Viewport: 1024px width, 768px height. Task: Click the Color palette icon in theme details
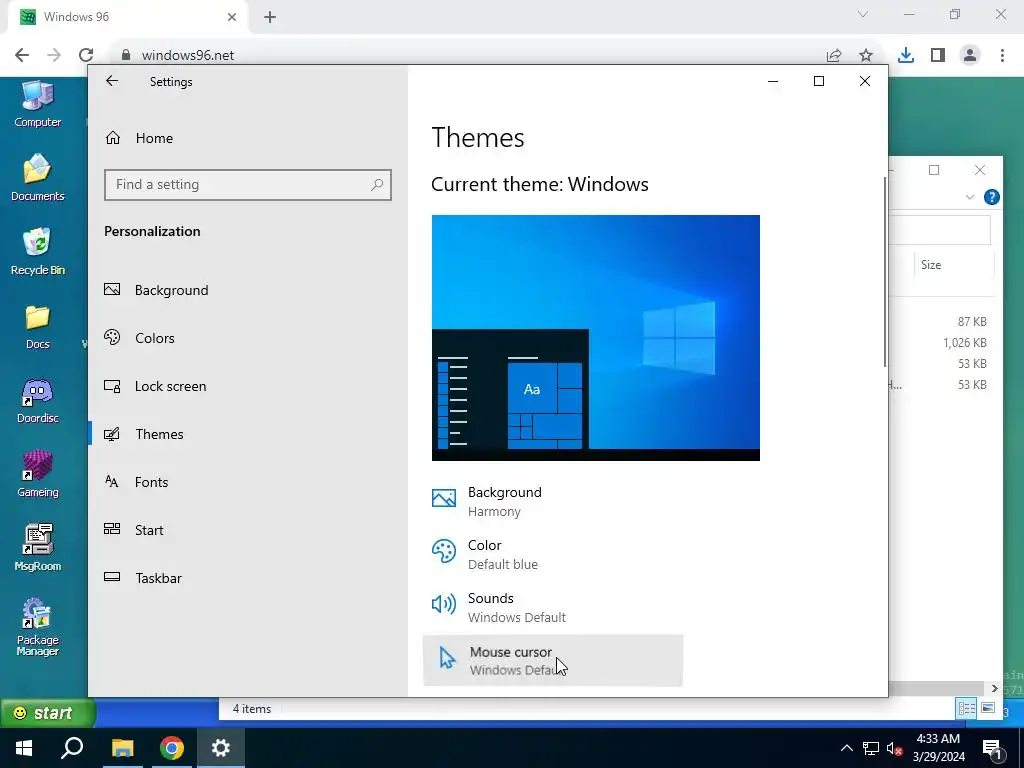pos(443,552)
